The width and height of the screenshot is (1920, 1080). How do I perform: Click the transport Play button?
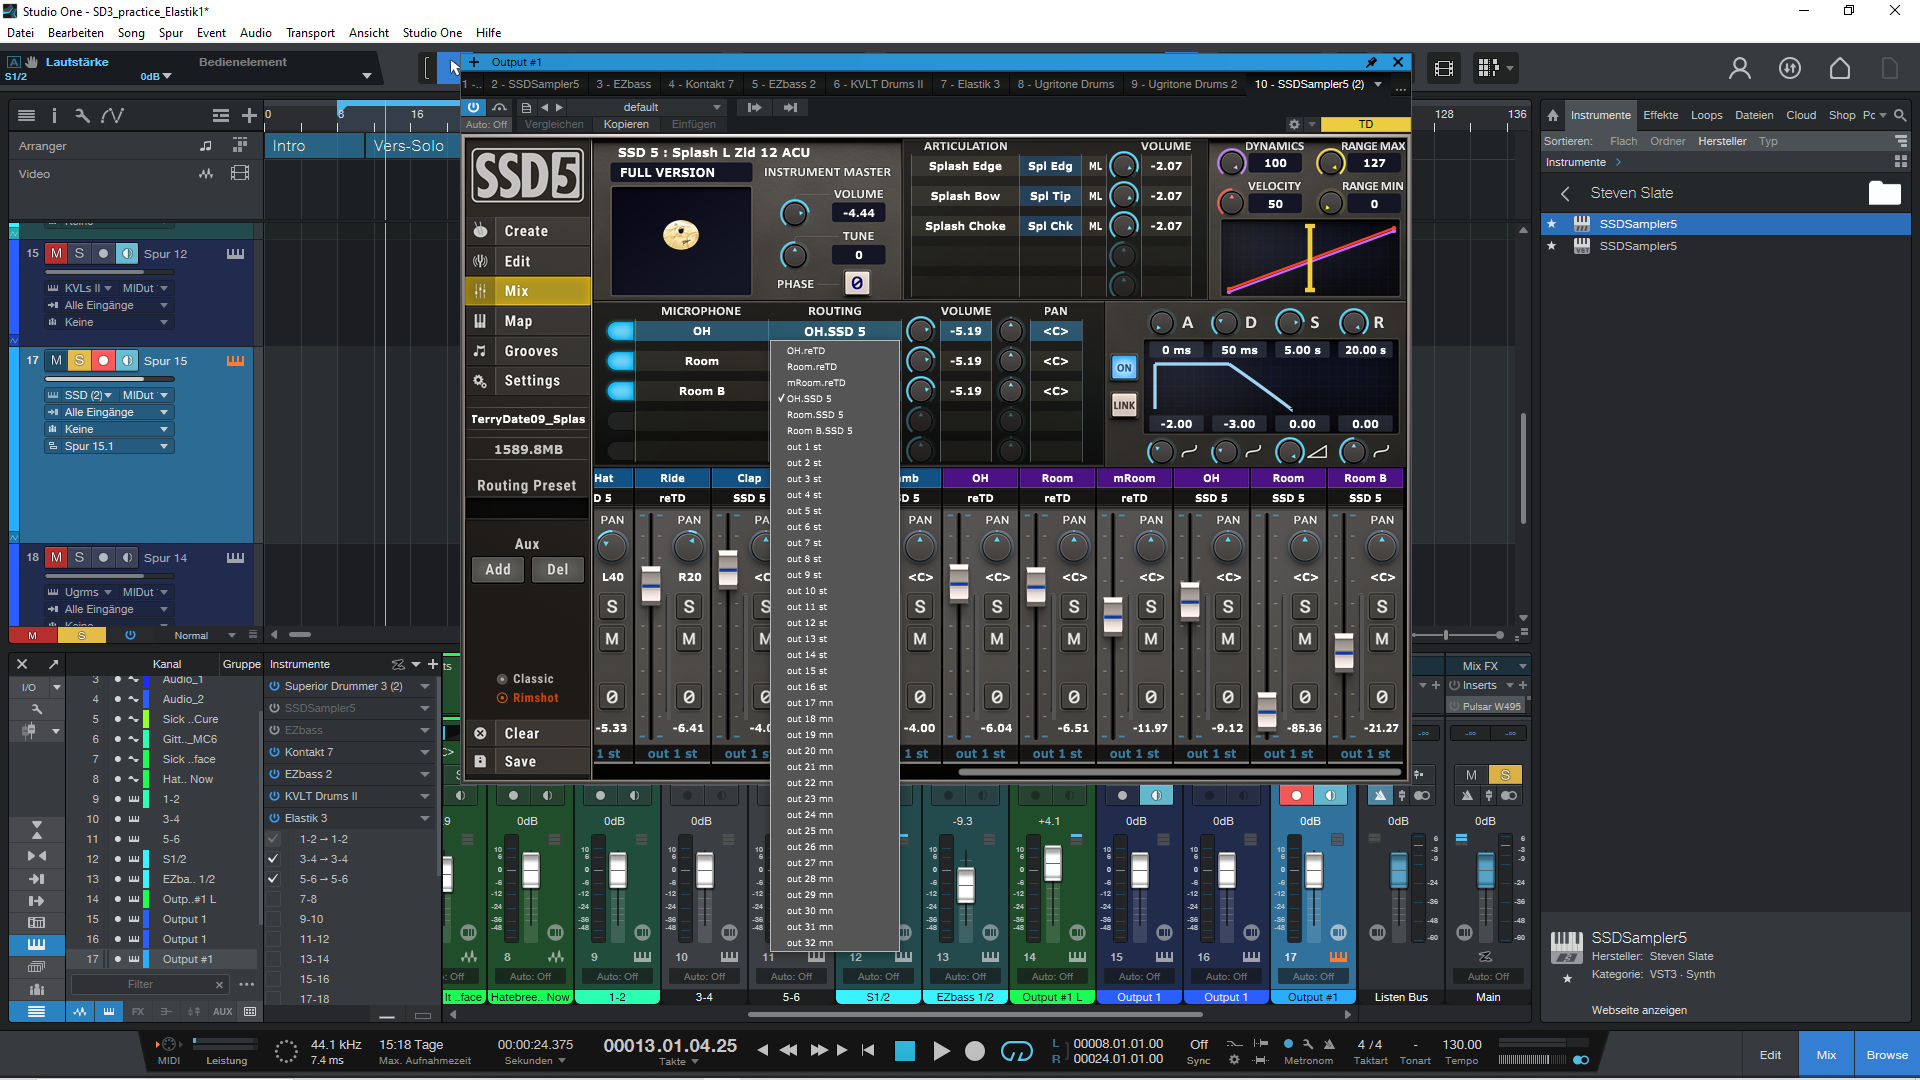940,1050
